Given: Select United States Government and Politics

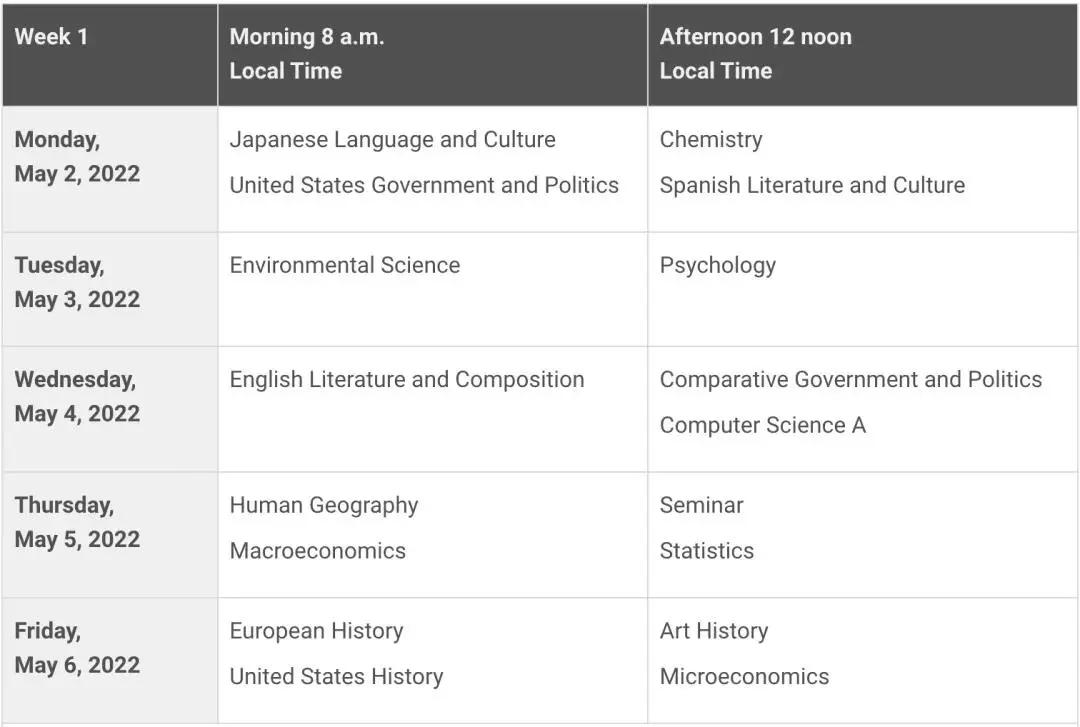Looking at the screenshot, I should click(x=424, y=185).
